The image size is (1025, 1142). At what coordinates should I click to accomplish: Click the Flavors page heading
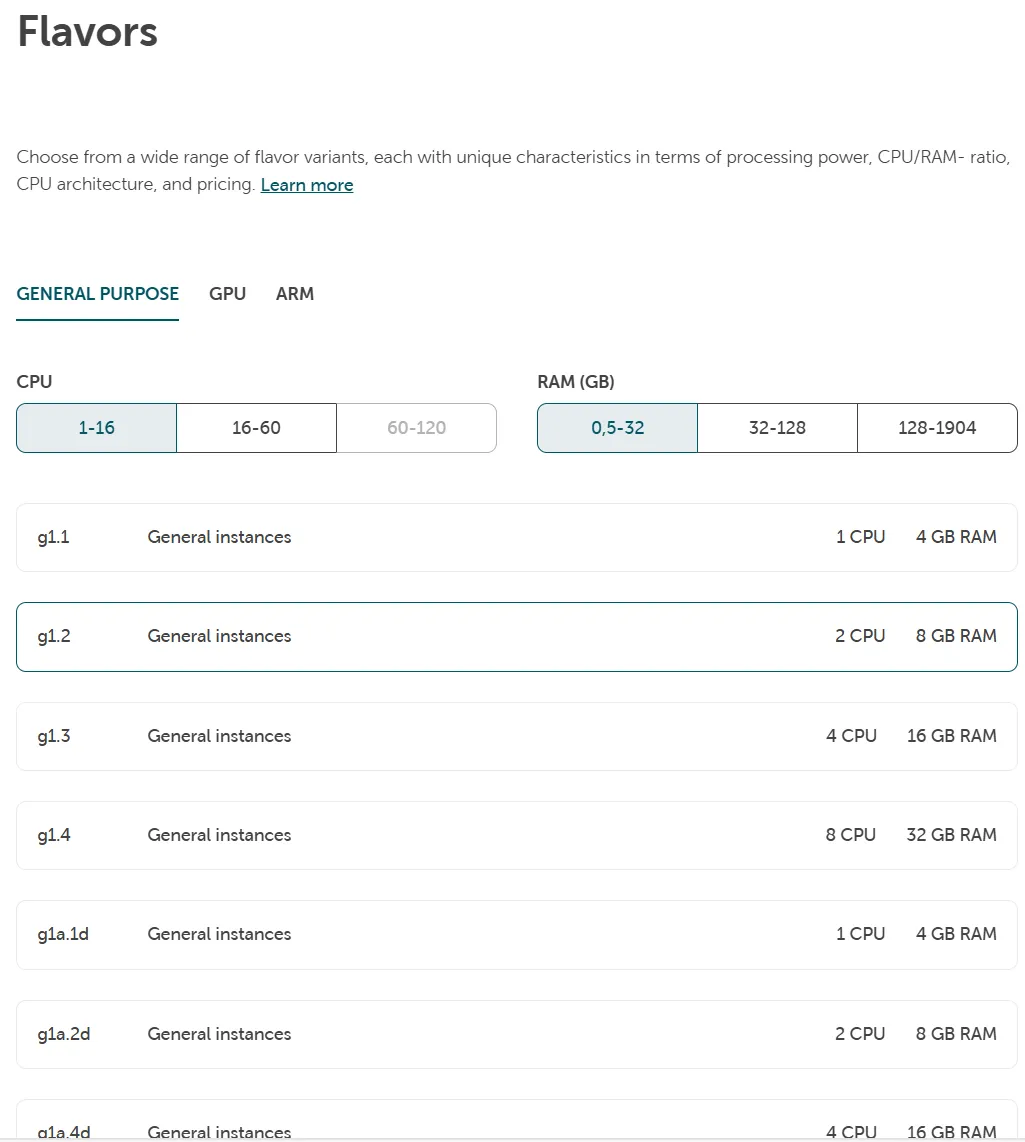(86, 32)
